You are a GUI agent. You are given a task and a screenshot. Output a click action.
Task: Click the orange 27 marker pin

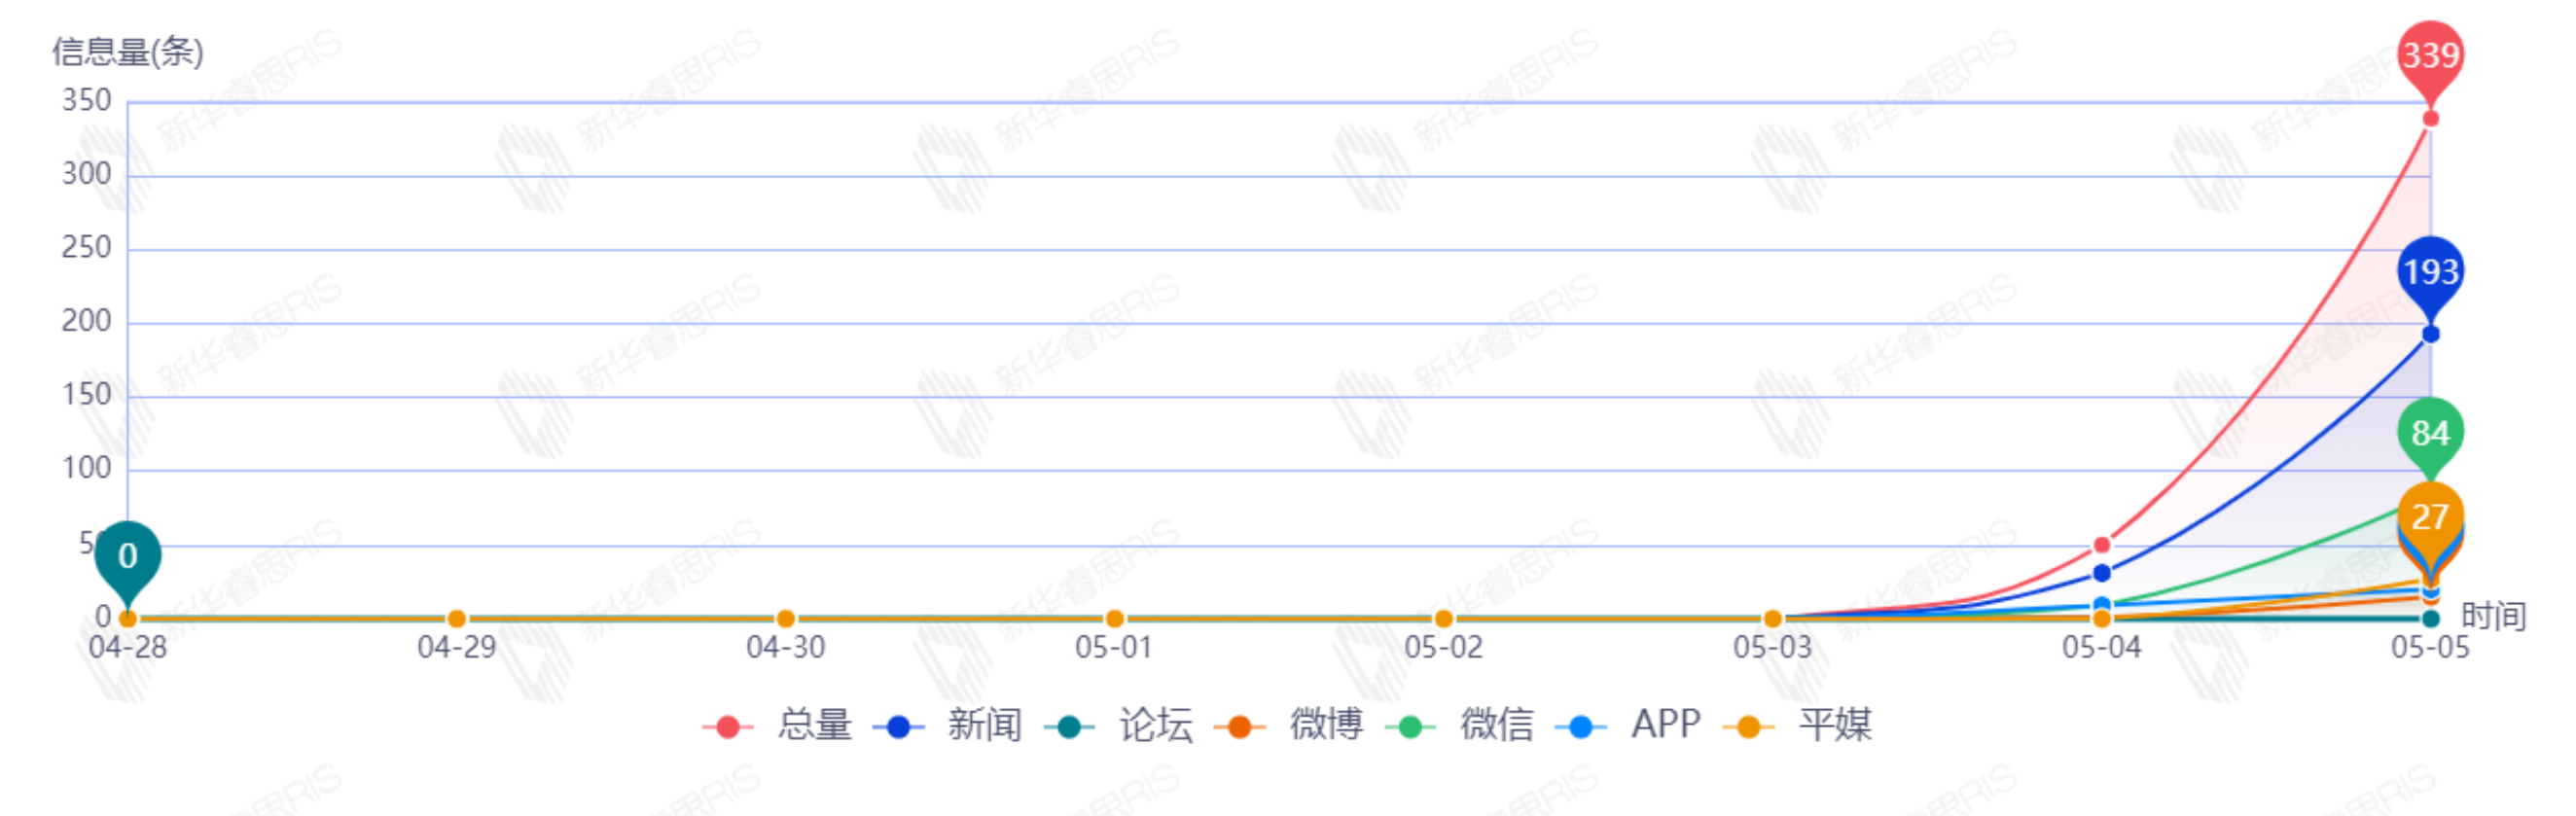(2430, 517)
